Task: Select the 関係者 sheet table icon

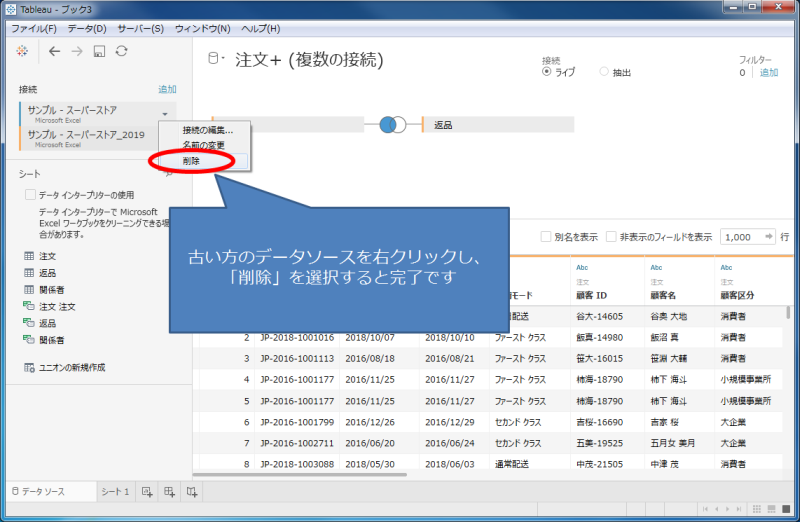Action: point(29,289)
